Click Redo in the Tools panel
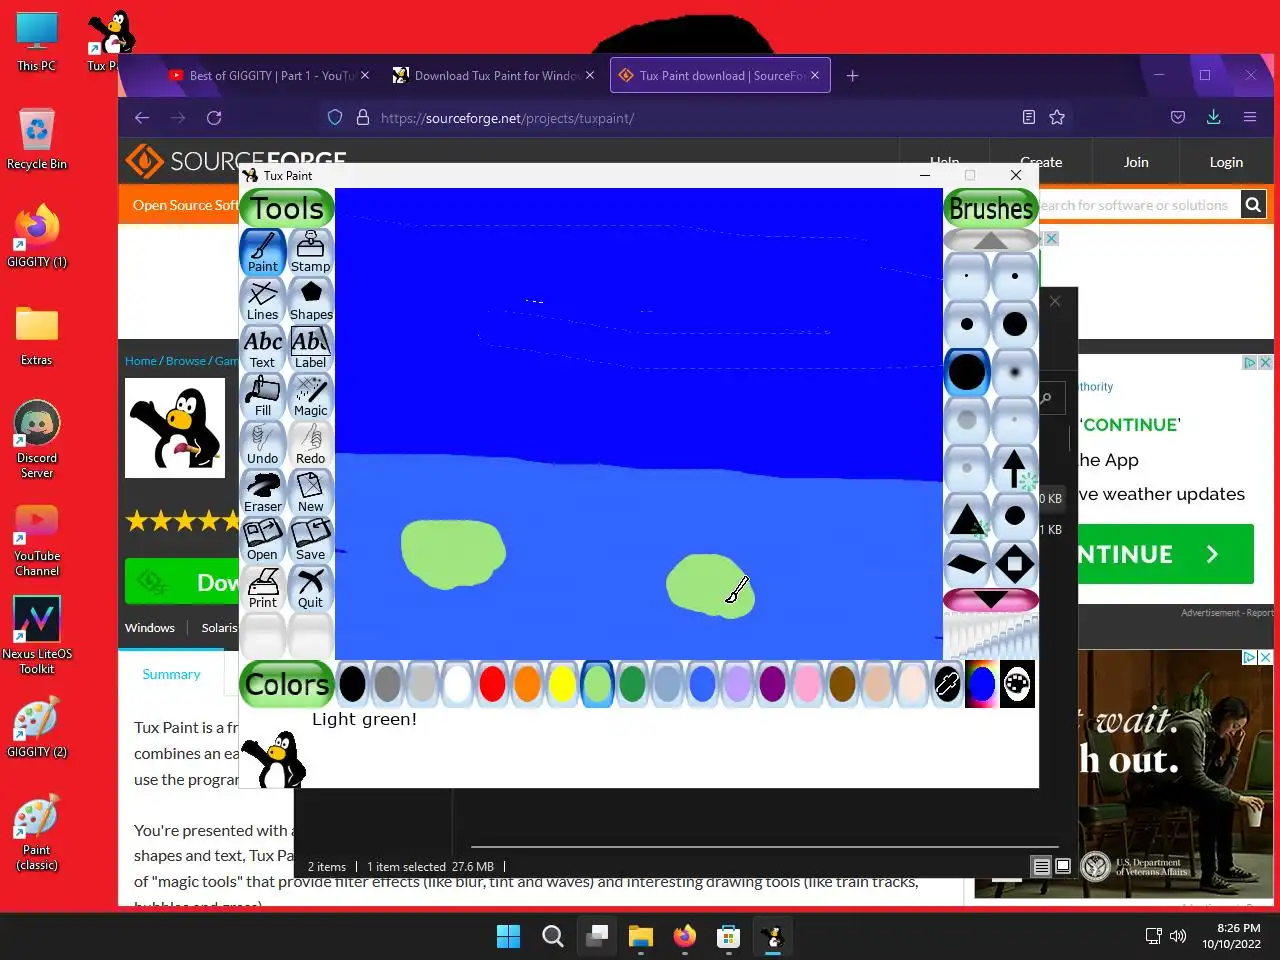1280x960 pixels. pyautogui.click(x=310, y=444)
